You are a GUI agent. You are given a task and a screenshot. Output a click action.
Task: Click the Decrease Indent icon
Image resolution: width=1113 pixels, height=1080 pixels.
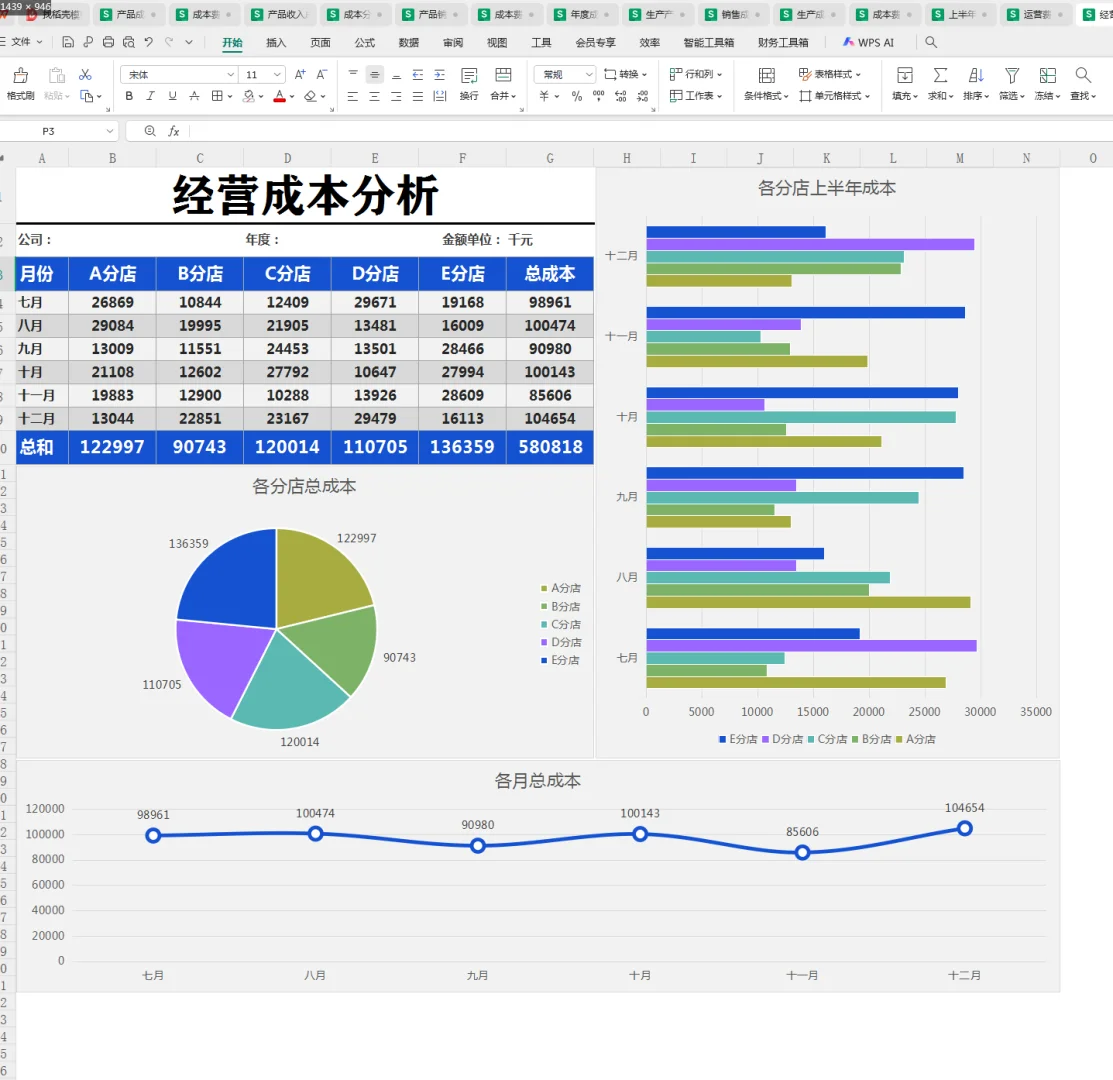coord(417,75)
